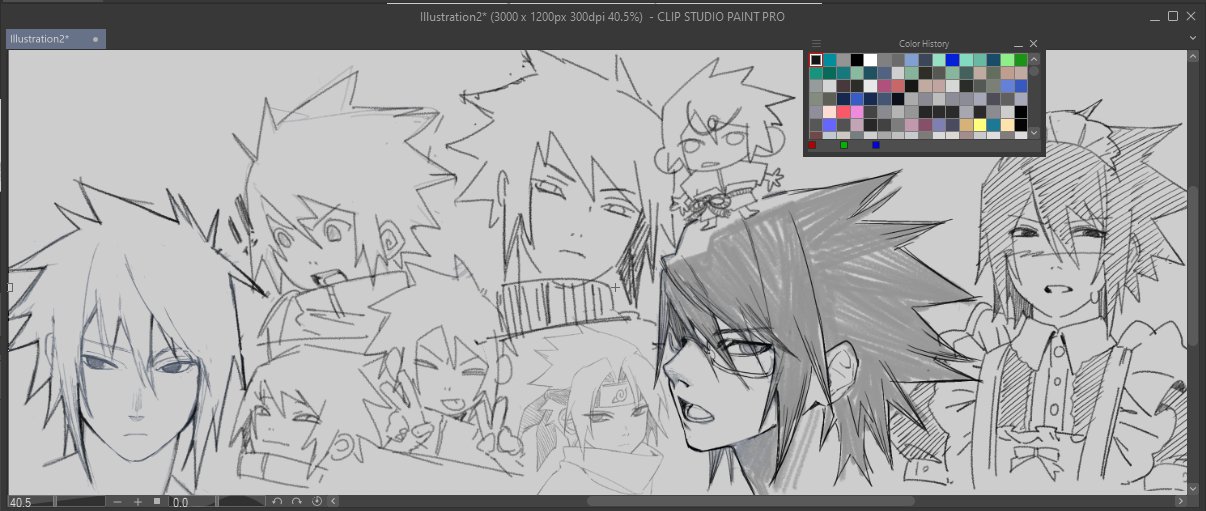Click the horizontal scrollbar left arrow

(x=333, y=502)
